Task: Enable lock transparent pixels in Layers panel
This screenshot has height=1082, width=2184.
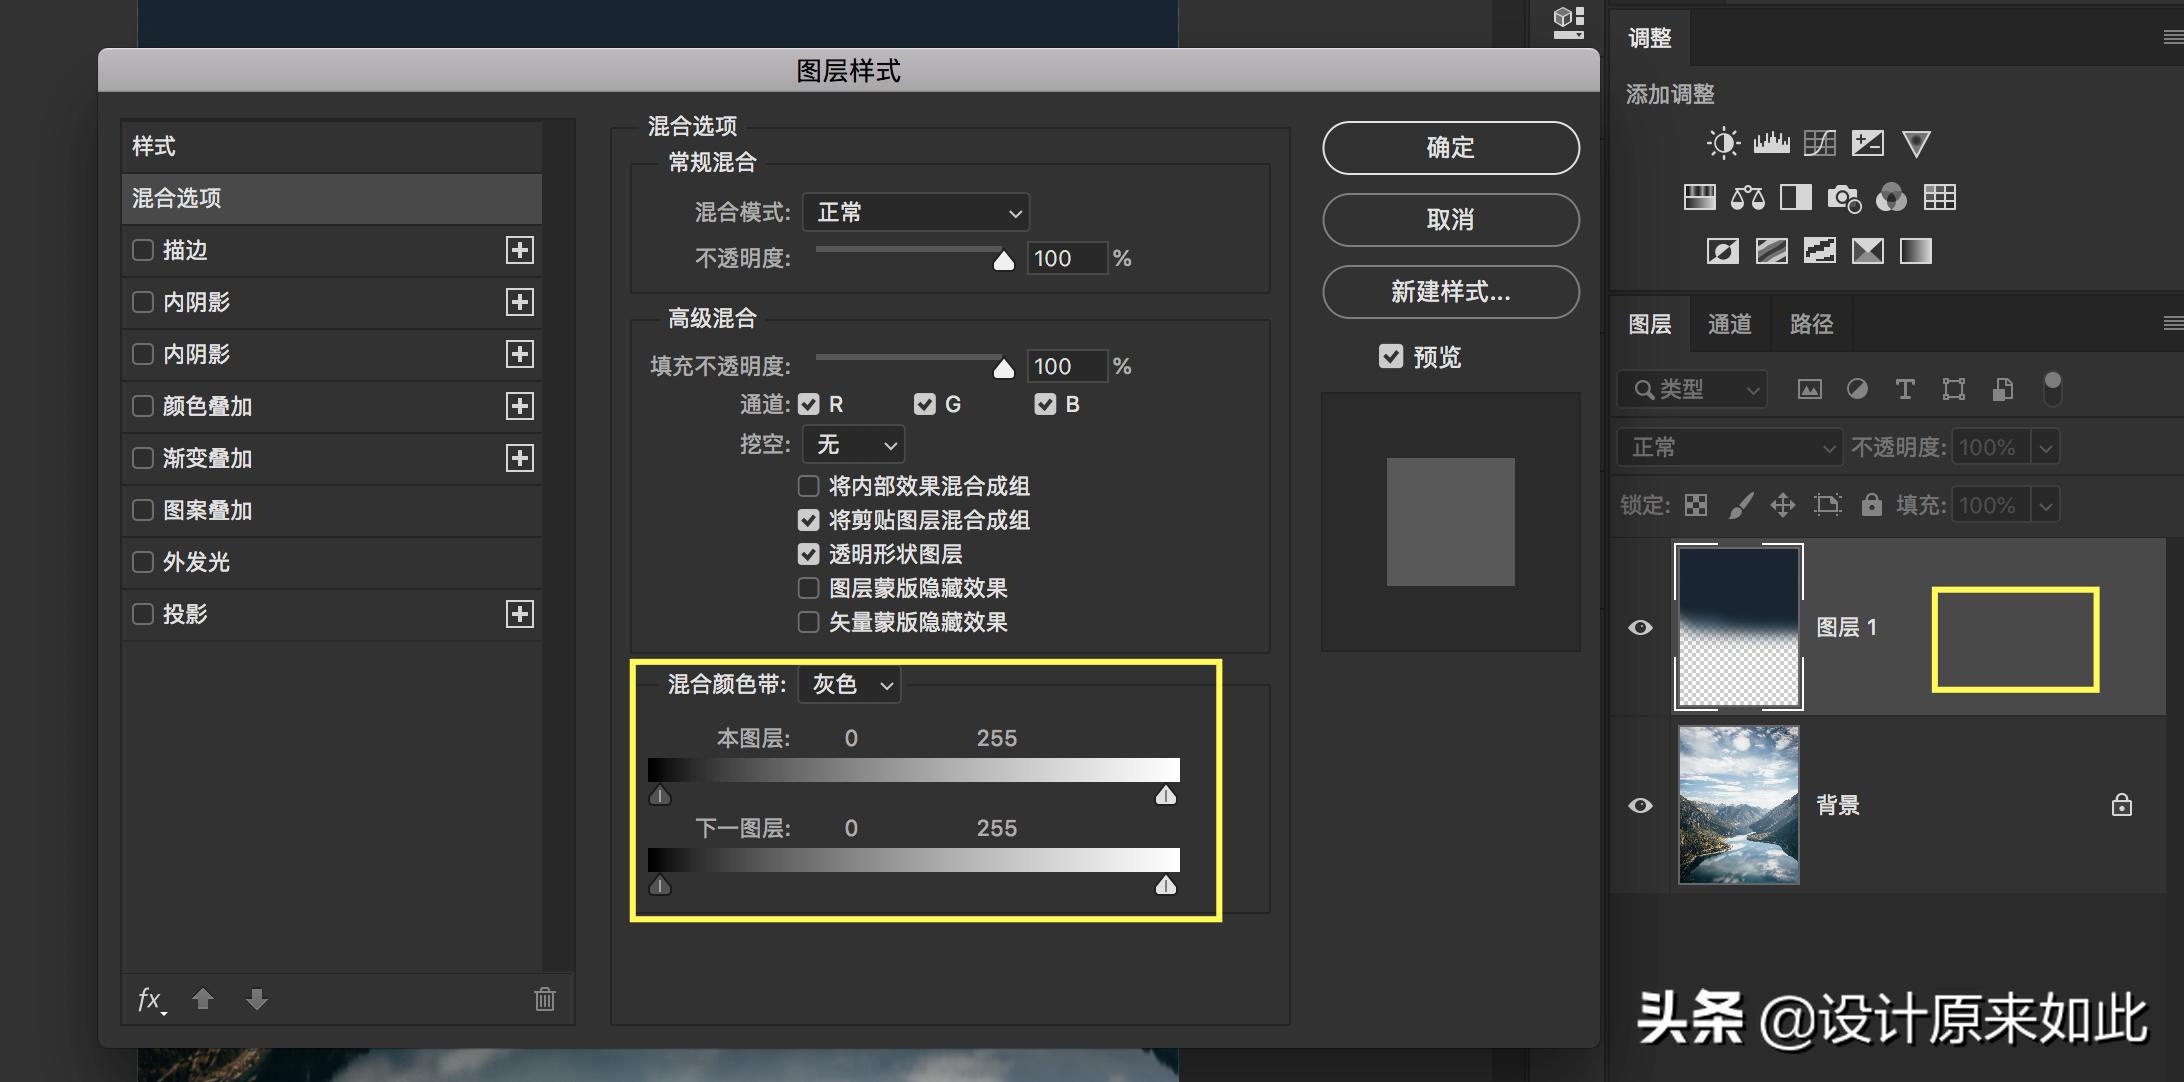Action: (x=1697, y=505)
